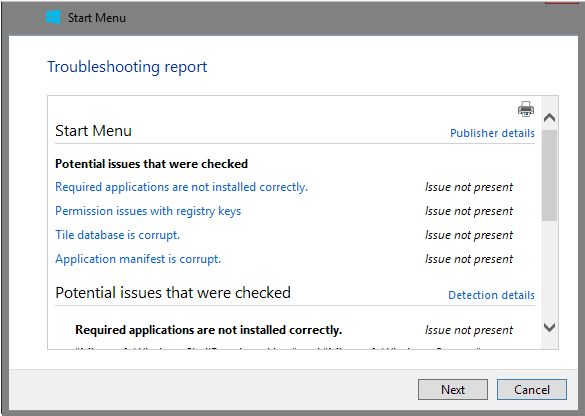Screen dimensions: 585x416
Task: Click bold 'Potential issues that were checked' subheading
Action: tap(151, 164)
